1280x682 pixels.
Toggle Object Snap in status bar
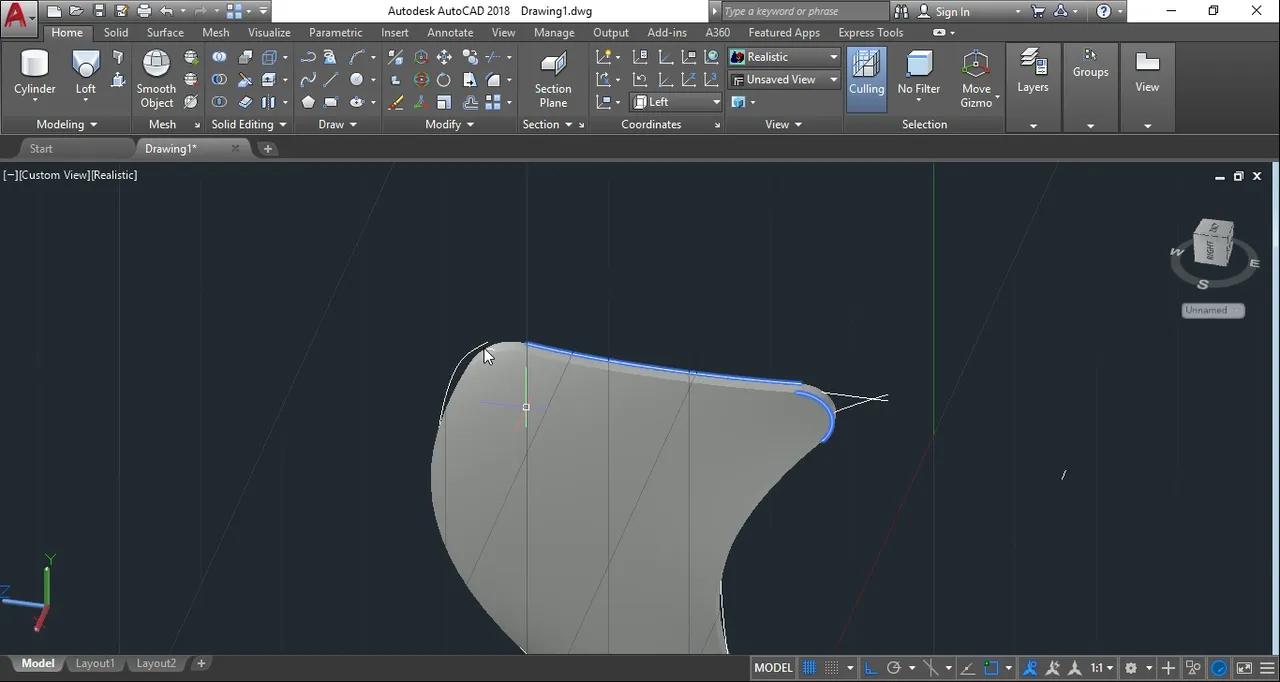click(x=991, y=668)
